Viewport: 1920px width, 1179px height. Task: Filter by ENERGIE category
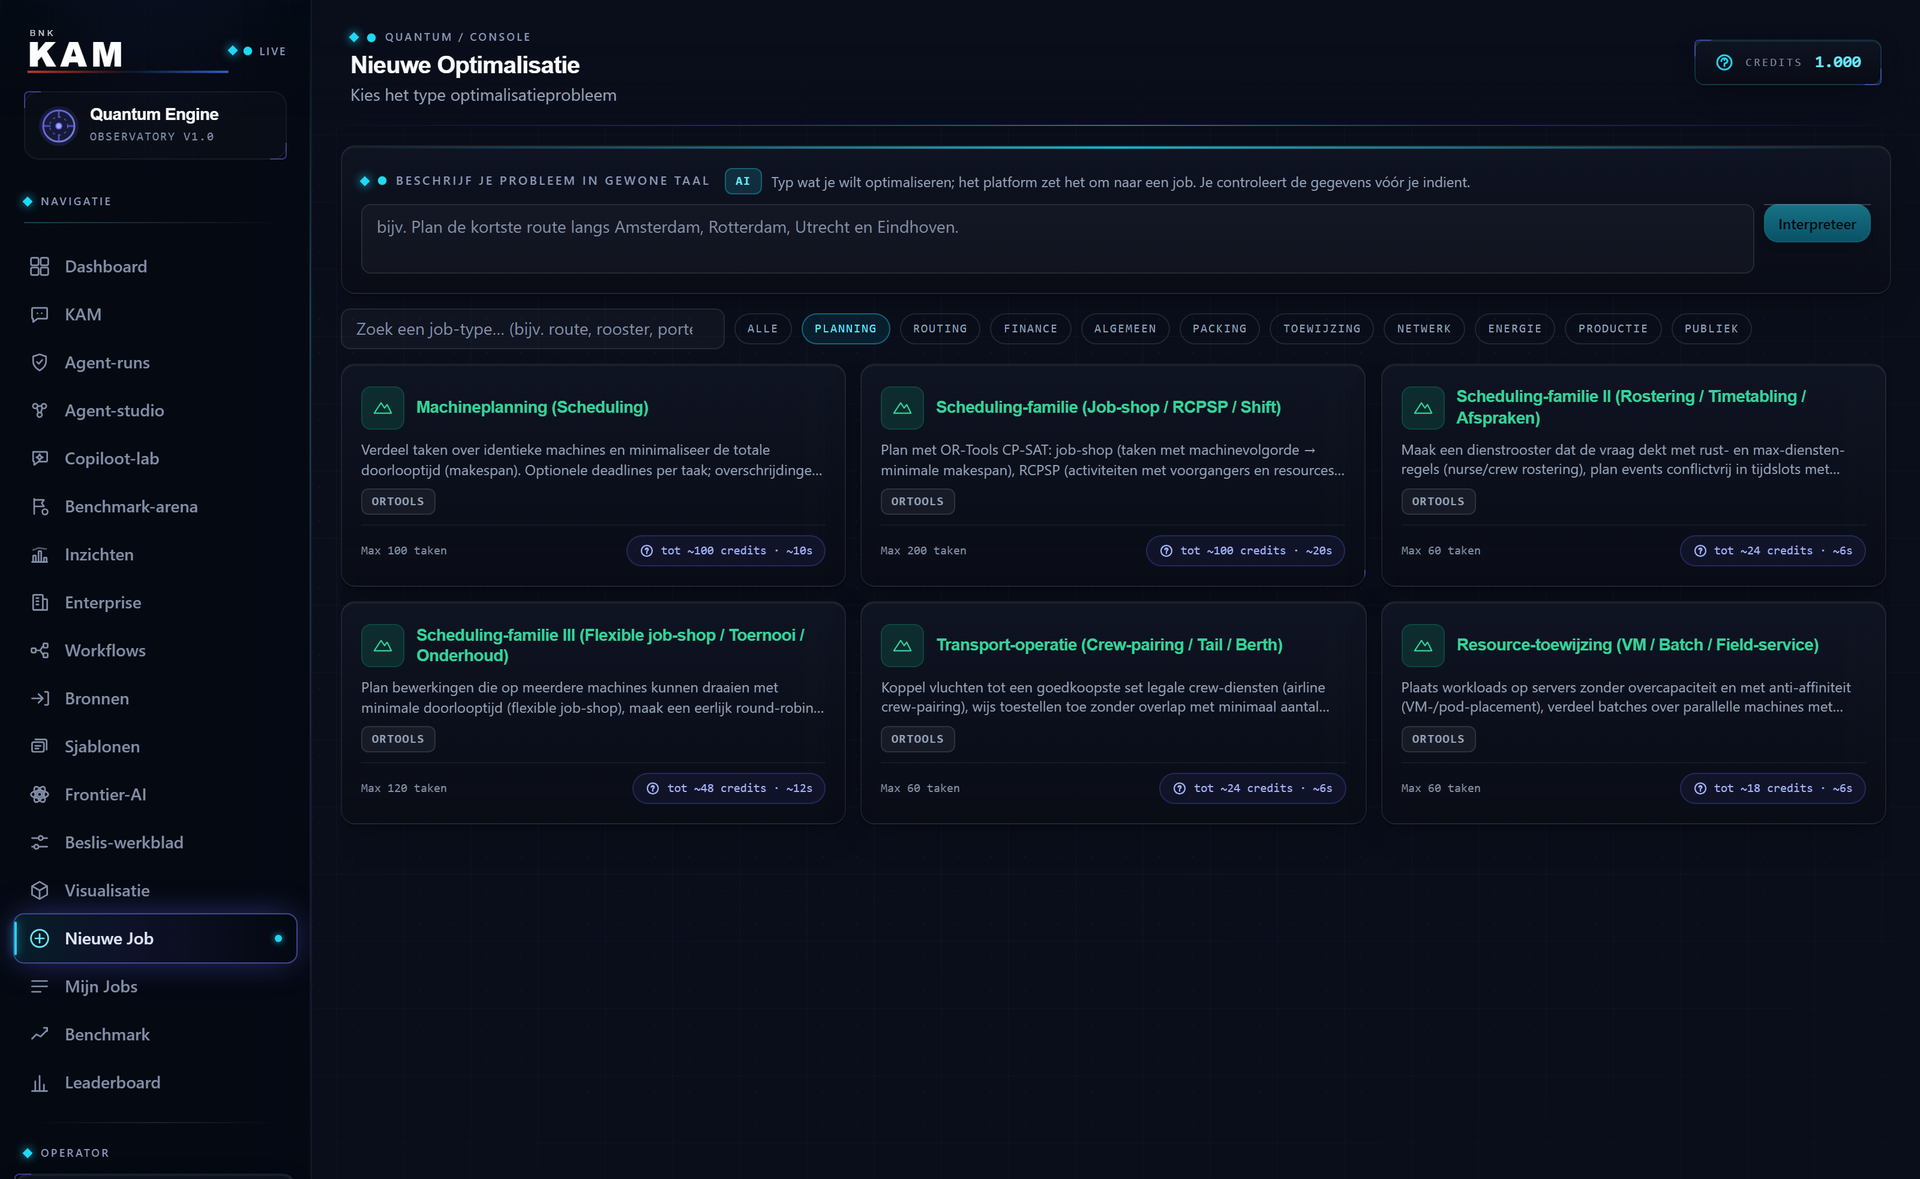pyautogui.click(x=1514, y=329)
